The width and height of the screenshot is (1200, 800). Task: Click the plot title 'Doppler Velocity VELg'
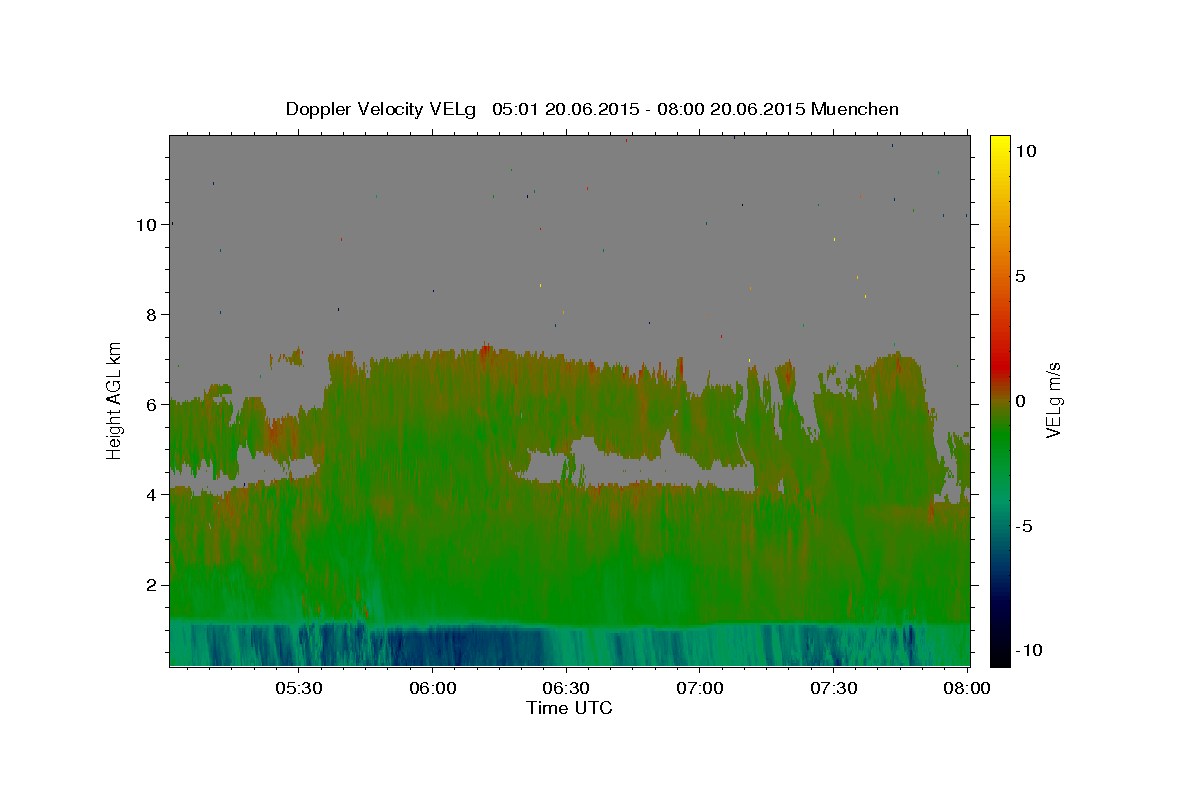pyautogui.click(x=381, y=109)
